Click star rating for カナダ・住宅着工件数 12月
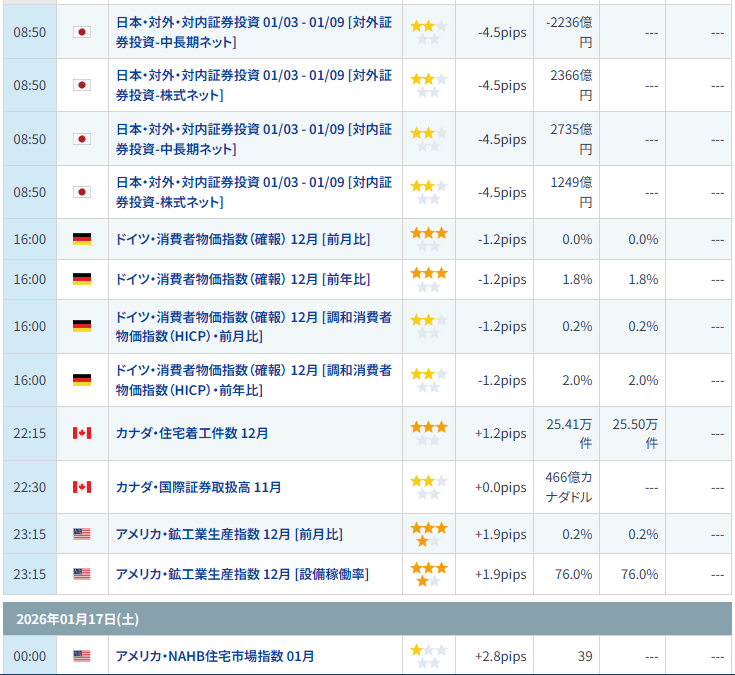Screen dimensions: 735x675 coord(429,433)
